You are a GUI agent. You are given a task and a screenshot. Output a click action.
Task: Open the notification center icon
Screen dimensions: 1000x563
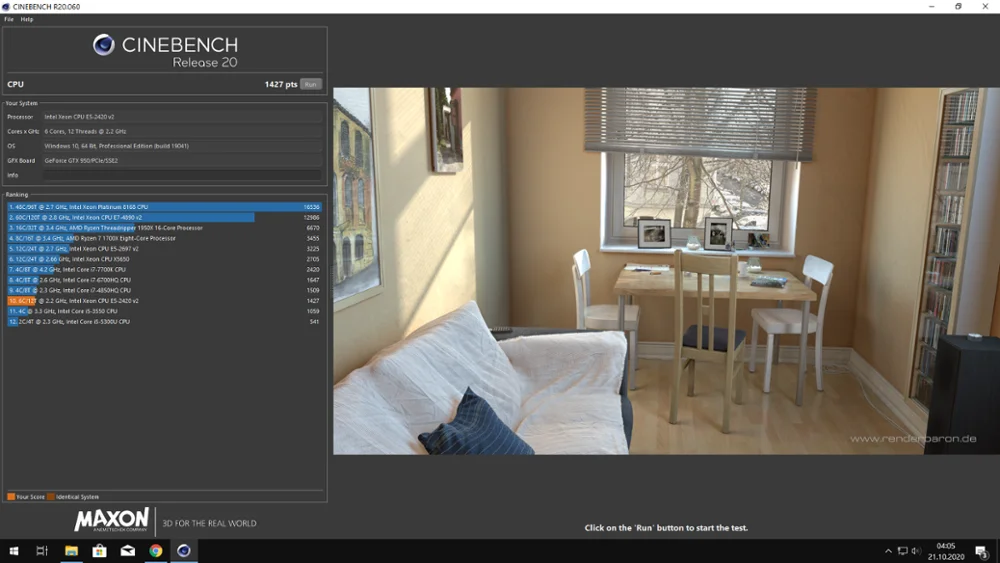point(982,551)
